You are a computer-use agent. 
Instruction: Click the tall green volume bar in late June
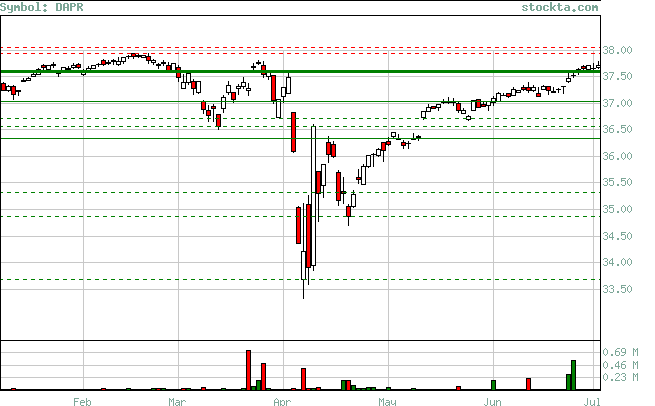coord(574,375)
